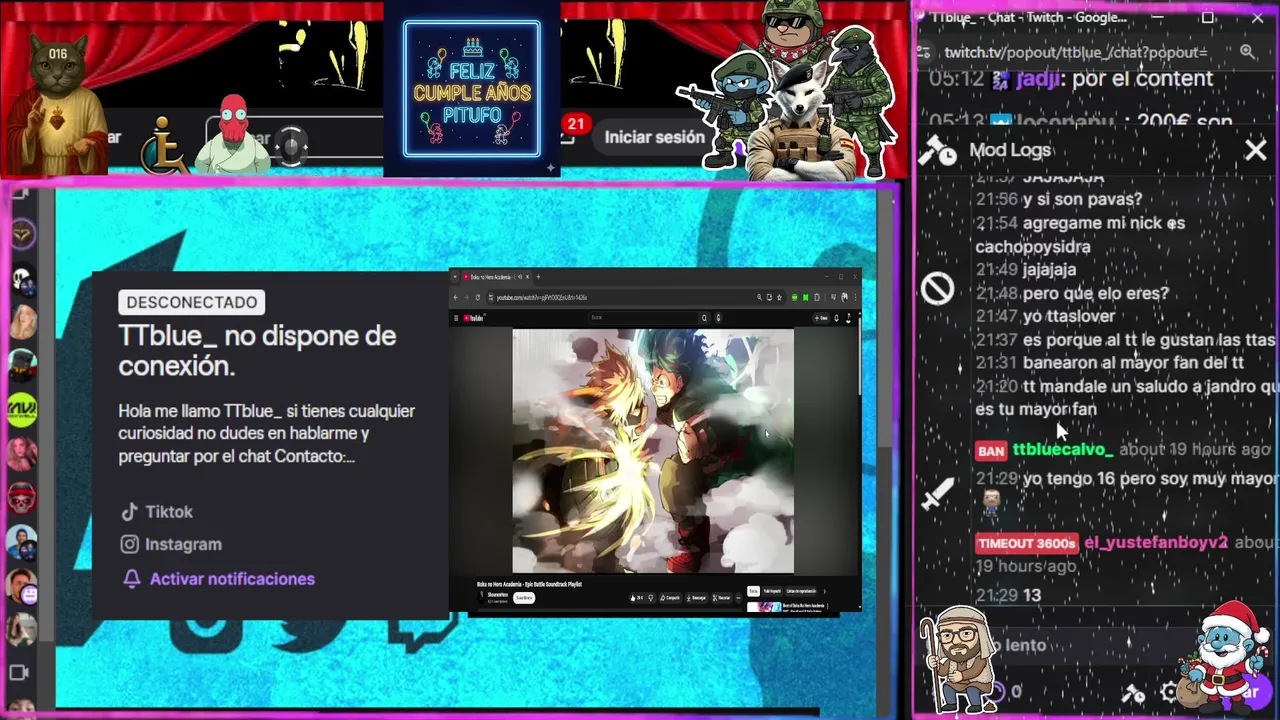Click the red 21 notification badge
The image size is (1280, 720).
coord(575,124)
